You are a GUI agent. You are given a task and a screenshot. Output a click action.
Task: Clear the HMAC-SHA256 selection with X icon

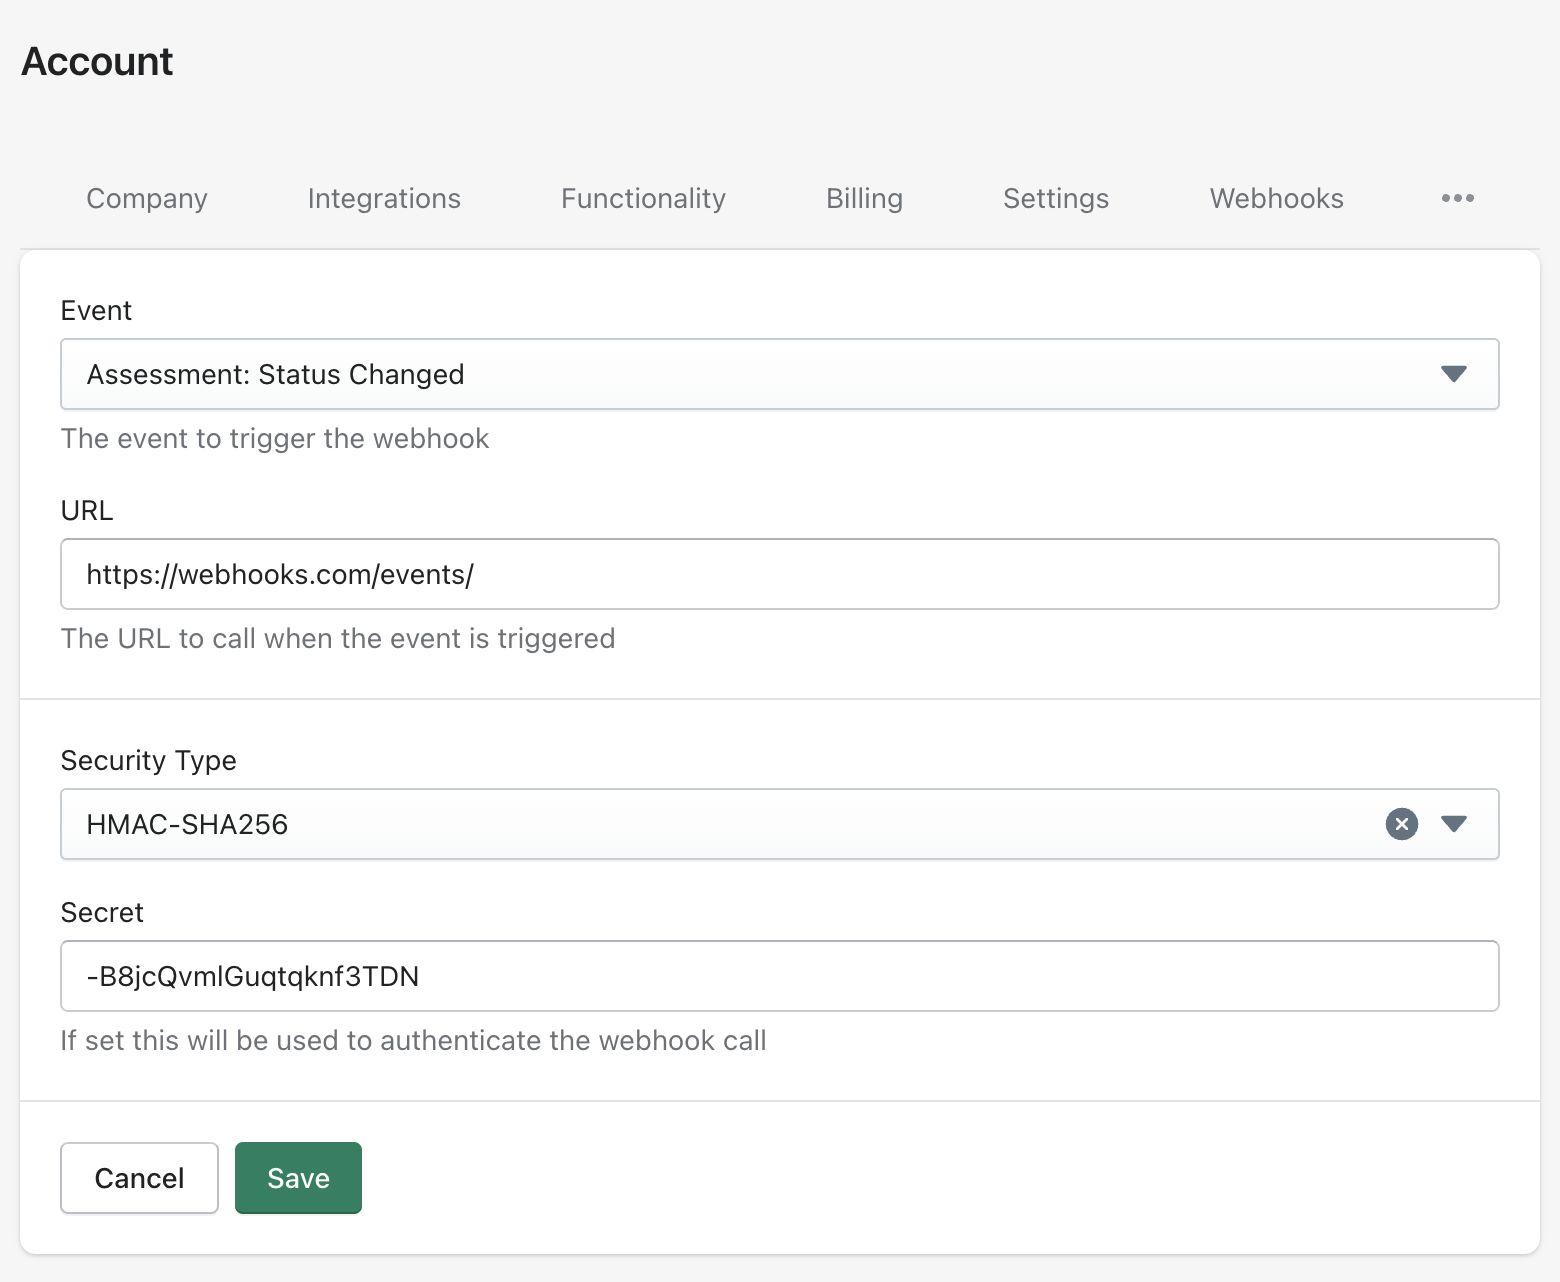[1401, 824]
